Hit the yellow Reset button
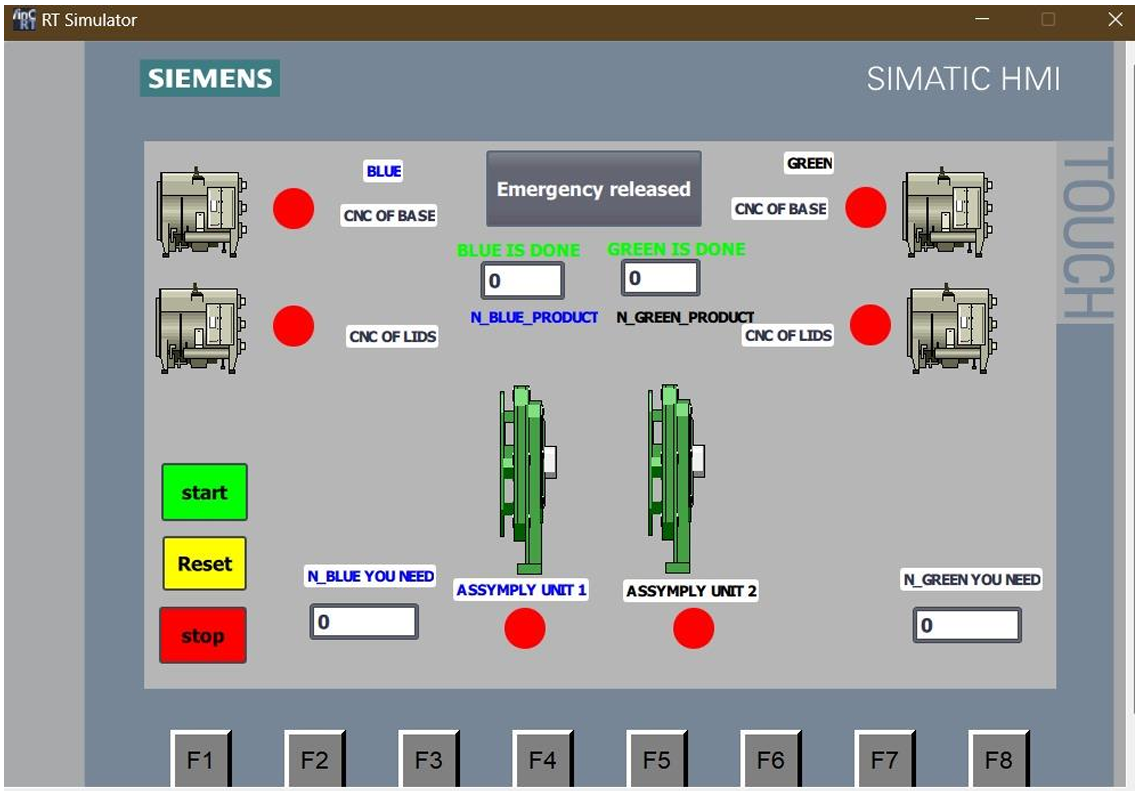 click(x=204, y=563)
